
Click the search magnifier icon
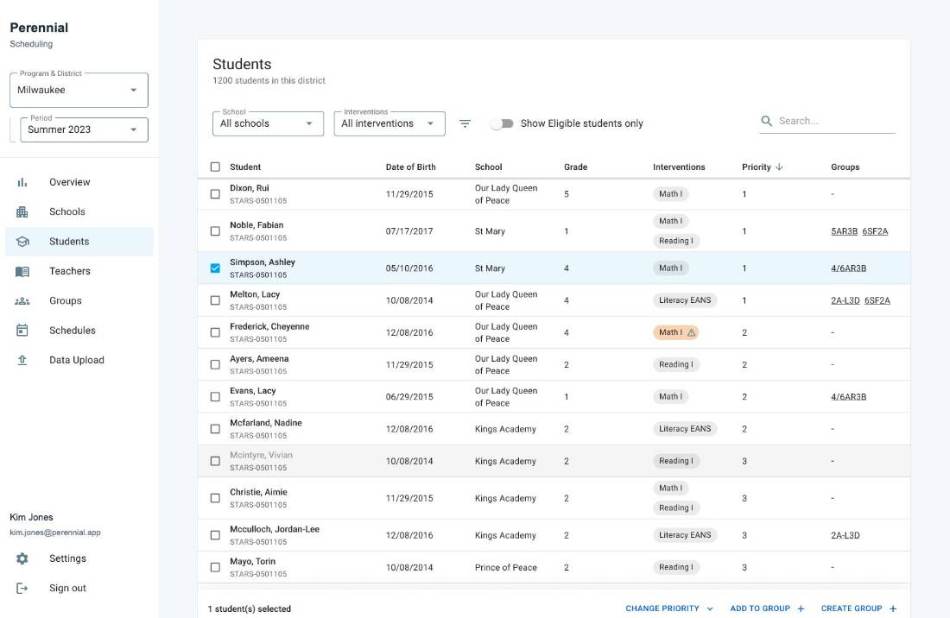pos(766,121)
